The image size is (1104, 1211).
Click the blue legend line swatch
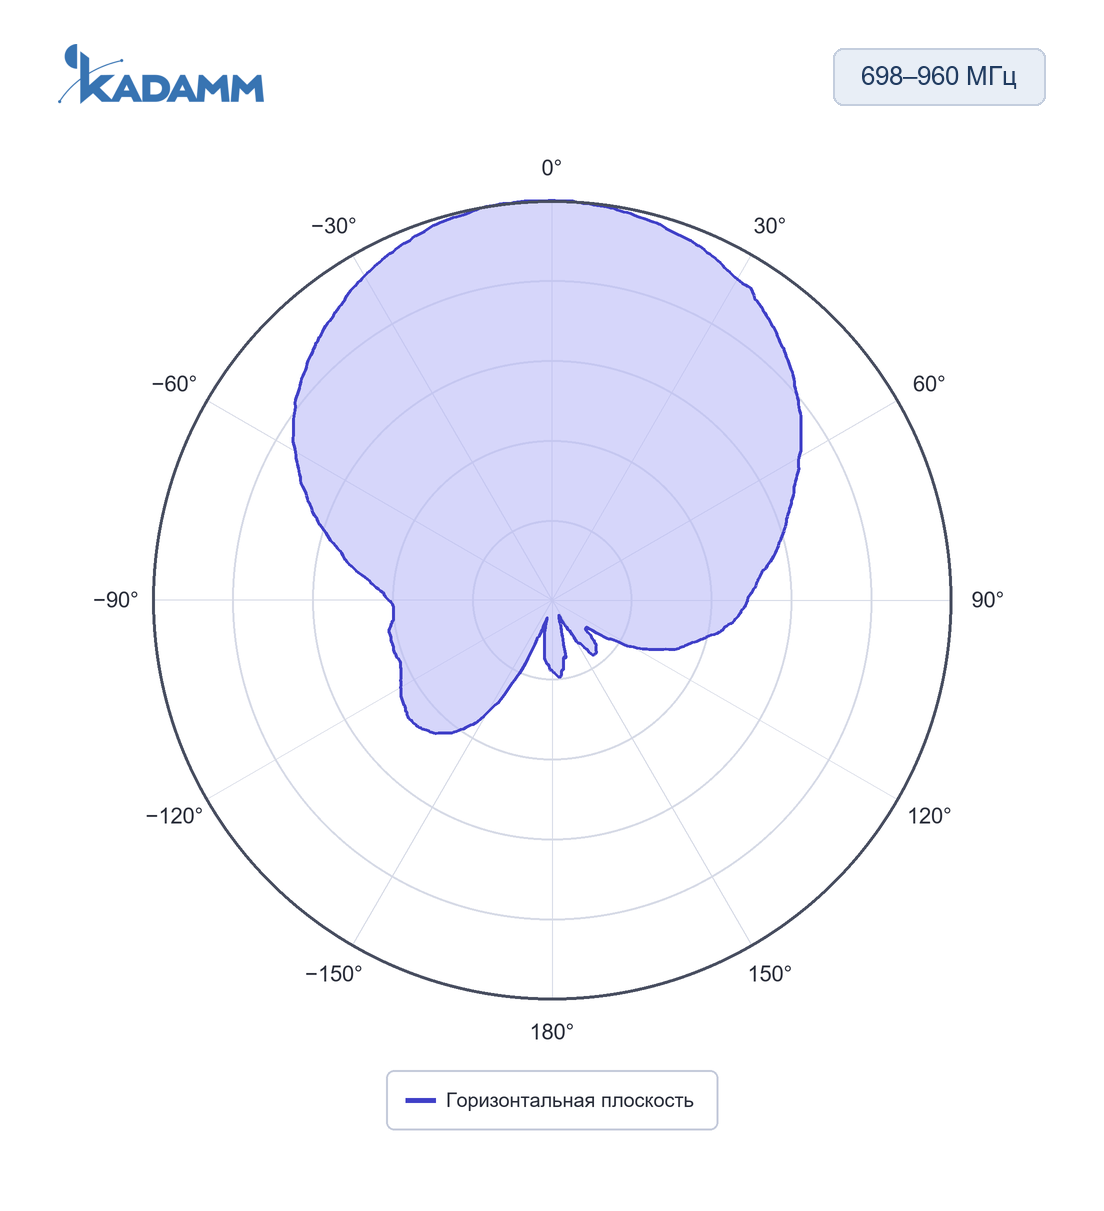click(x=420, y=1100)
